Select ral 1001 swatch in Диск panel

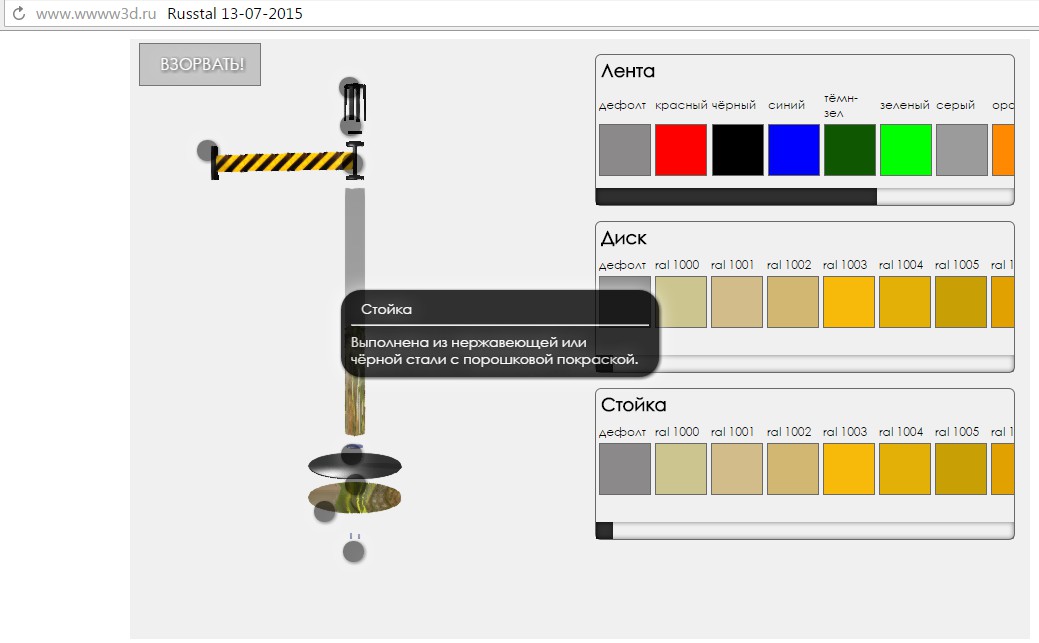click(x=737, y=302)
